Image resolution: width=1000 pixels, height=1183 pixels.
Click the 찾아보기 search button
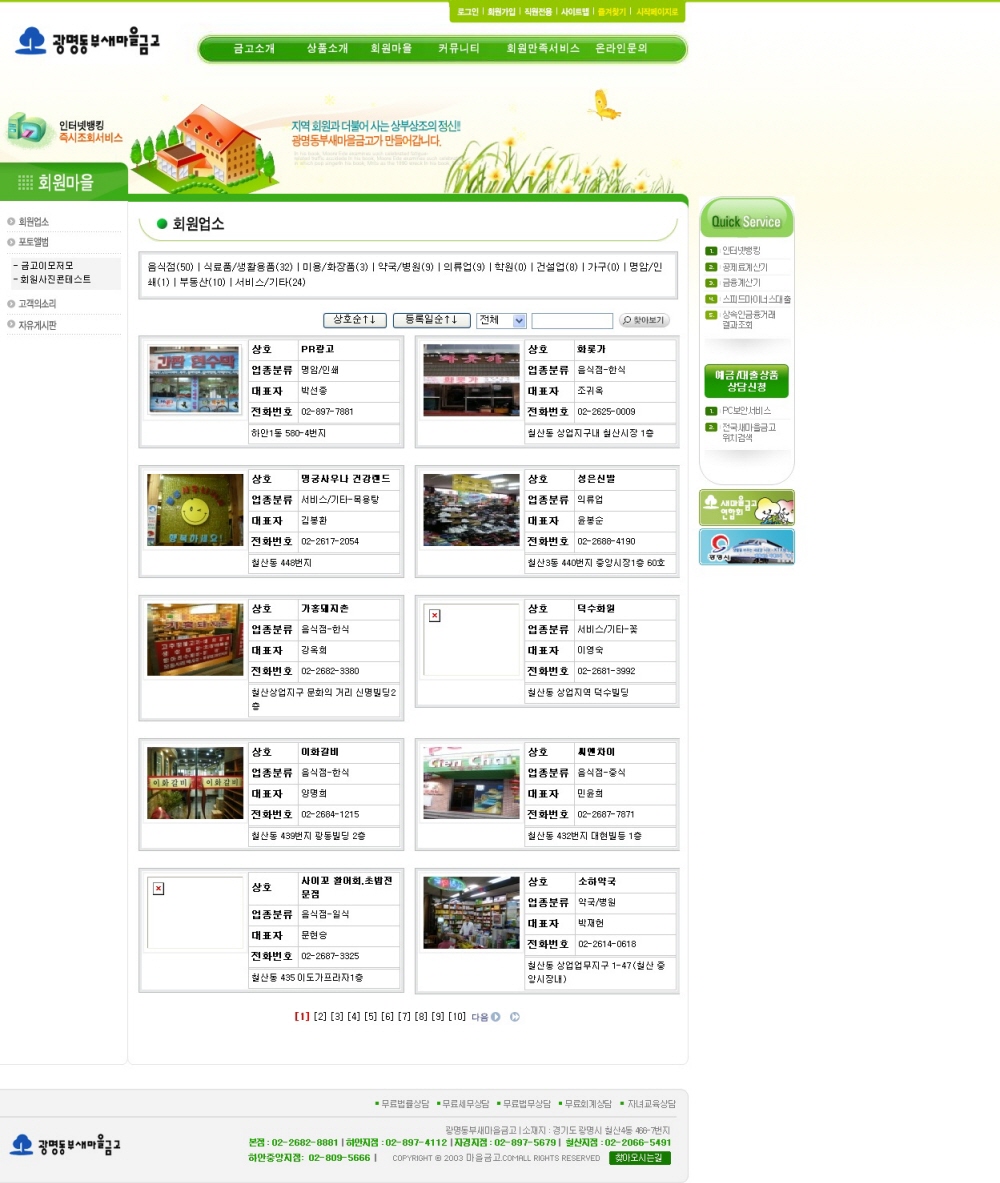644,320
